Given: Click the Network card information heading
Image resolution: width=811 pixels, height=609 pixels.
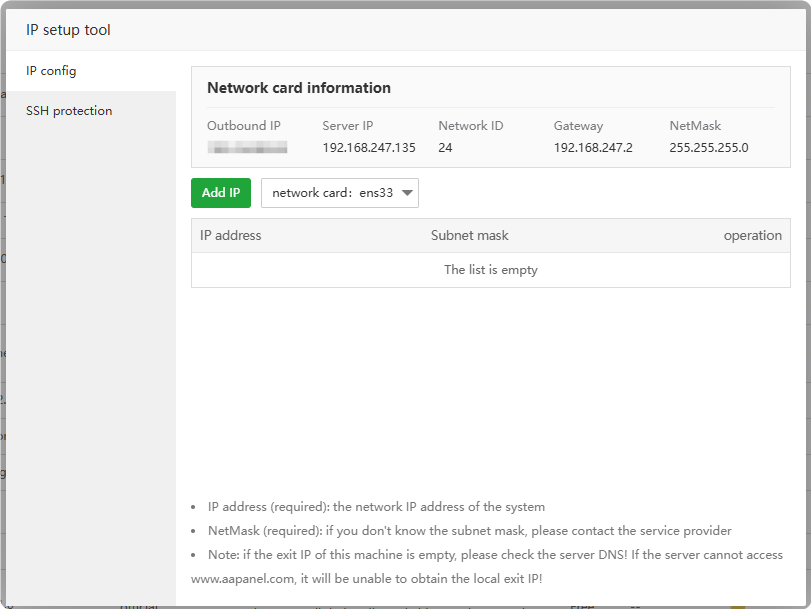Looking at the screenshot, I should pos(298,88).
